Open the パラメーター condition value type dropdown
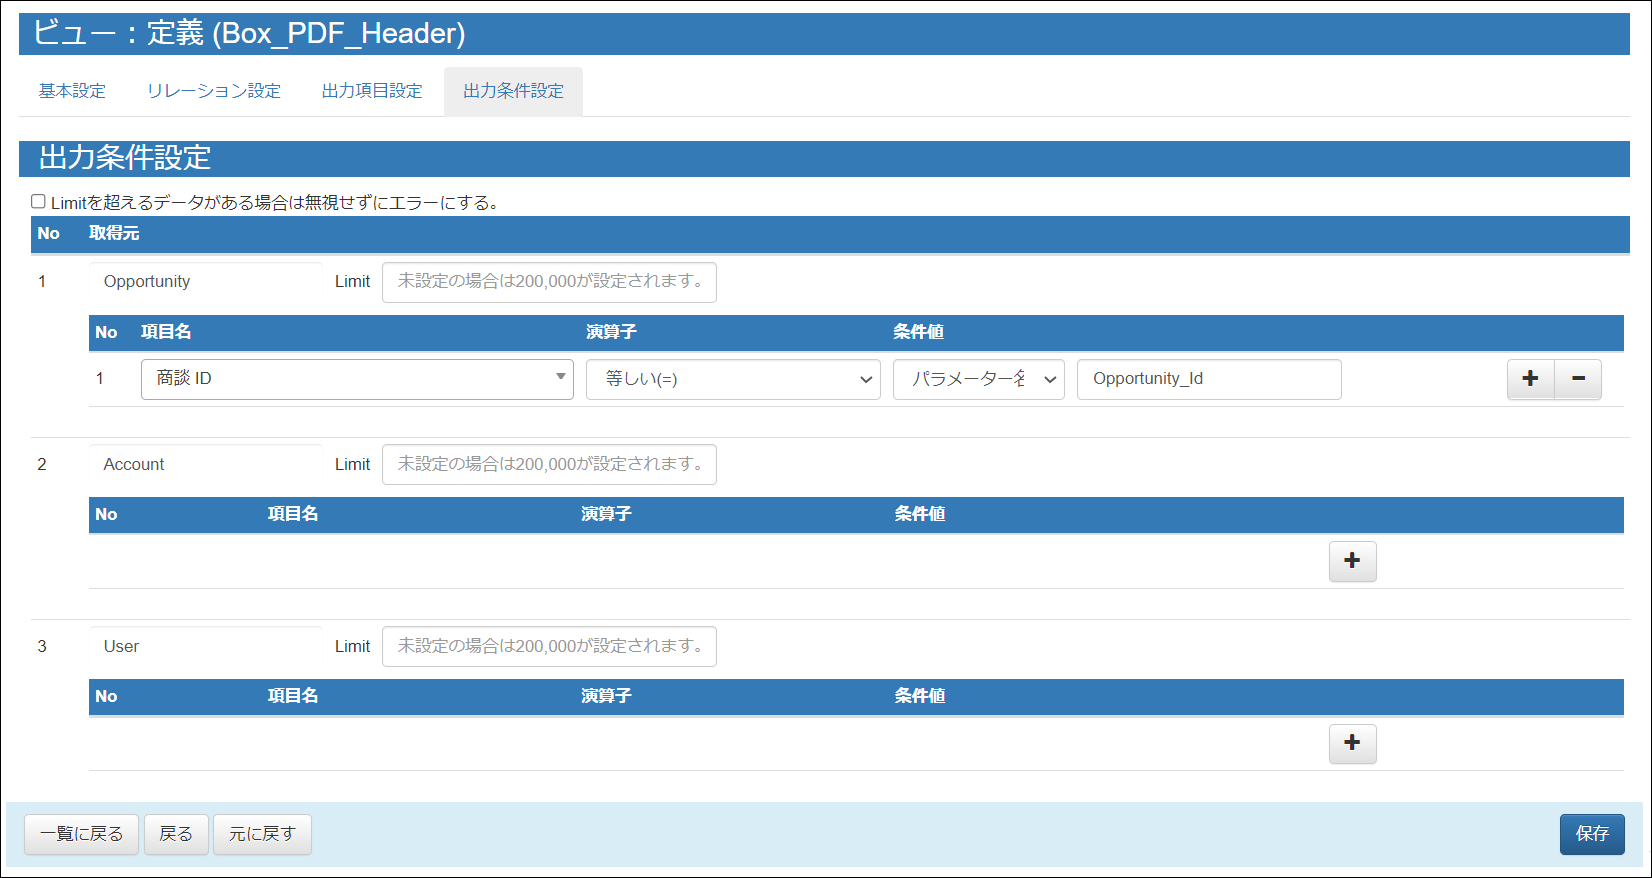Screen dimensions: 1652x878 [x=978, y=379]
